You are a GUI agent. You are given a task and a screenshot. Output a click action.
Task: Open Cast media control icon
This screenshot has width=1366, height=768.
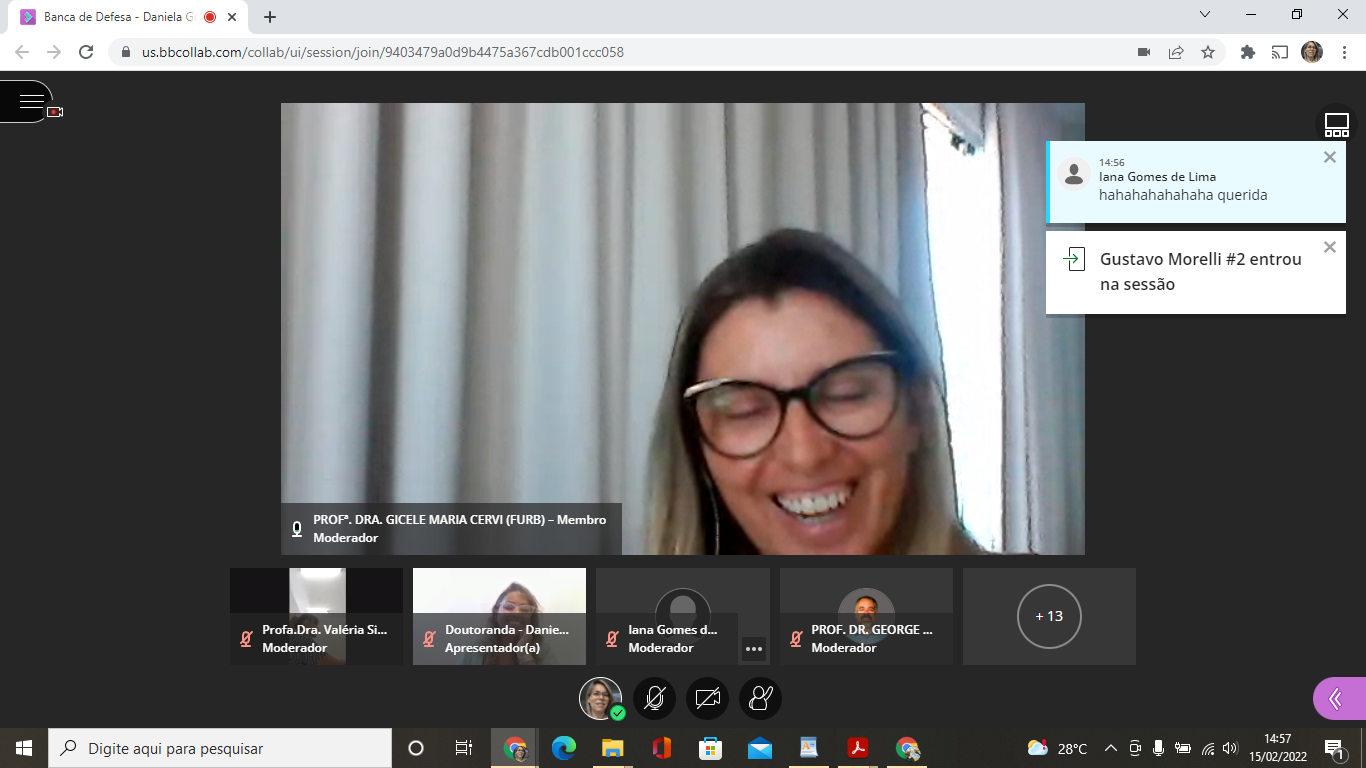click(1279, 52)
